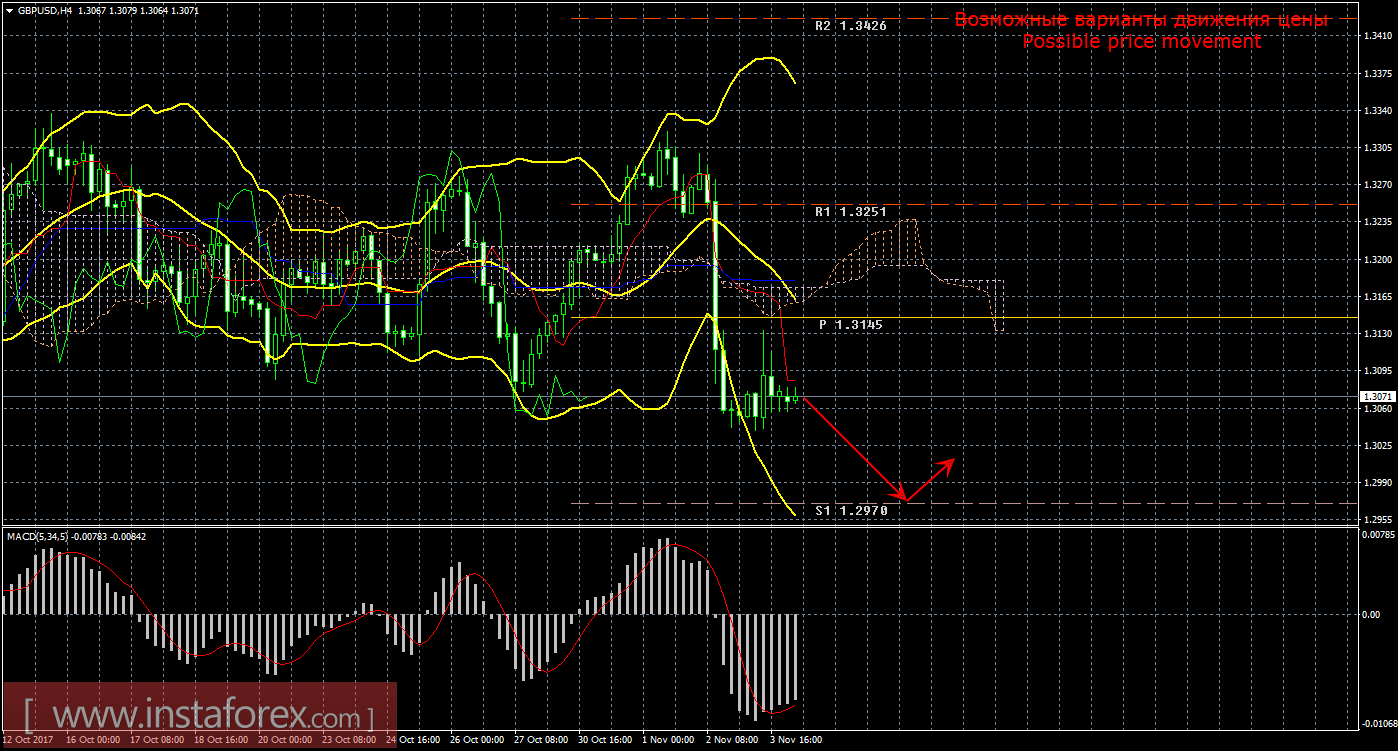The width and height of the screenshot is (1398, 751).
Task: Click the 1.3067 open price in the header
Action: pyautogui.click(x=90, y=10)
